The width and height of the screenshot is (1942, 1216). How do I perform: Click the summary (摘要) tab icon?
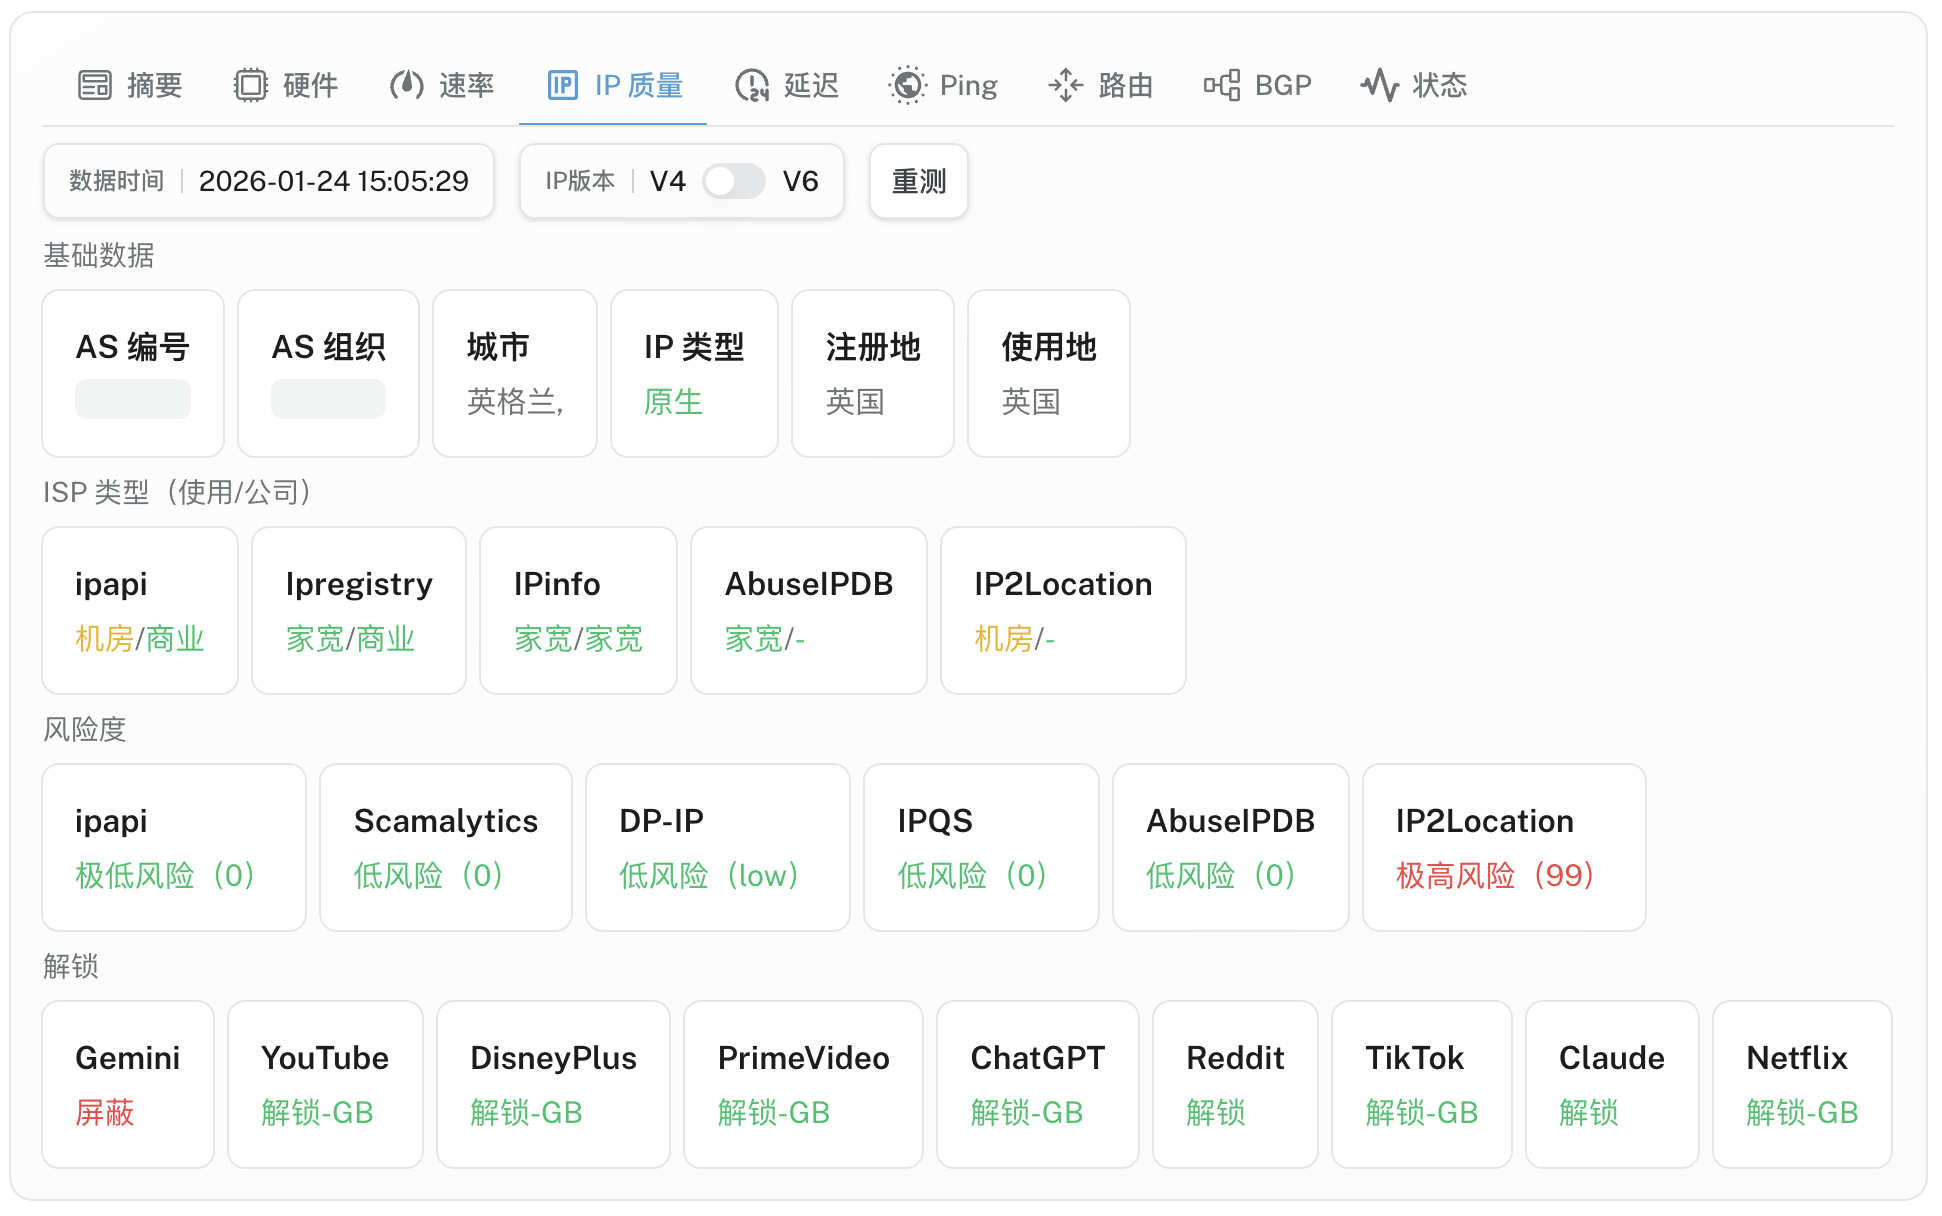coord(95,86)
